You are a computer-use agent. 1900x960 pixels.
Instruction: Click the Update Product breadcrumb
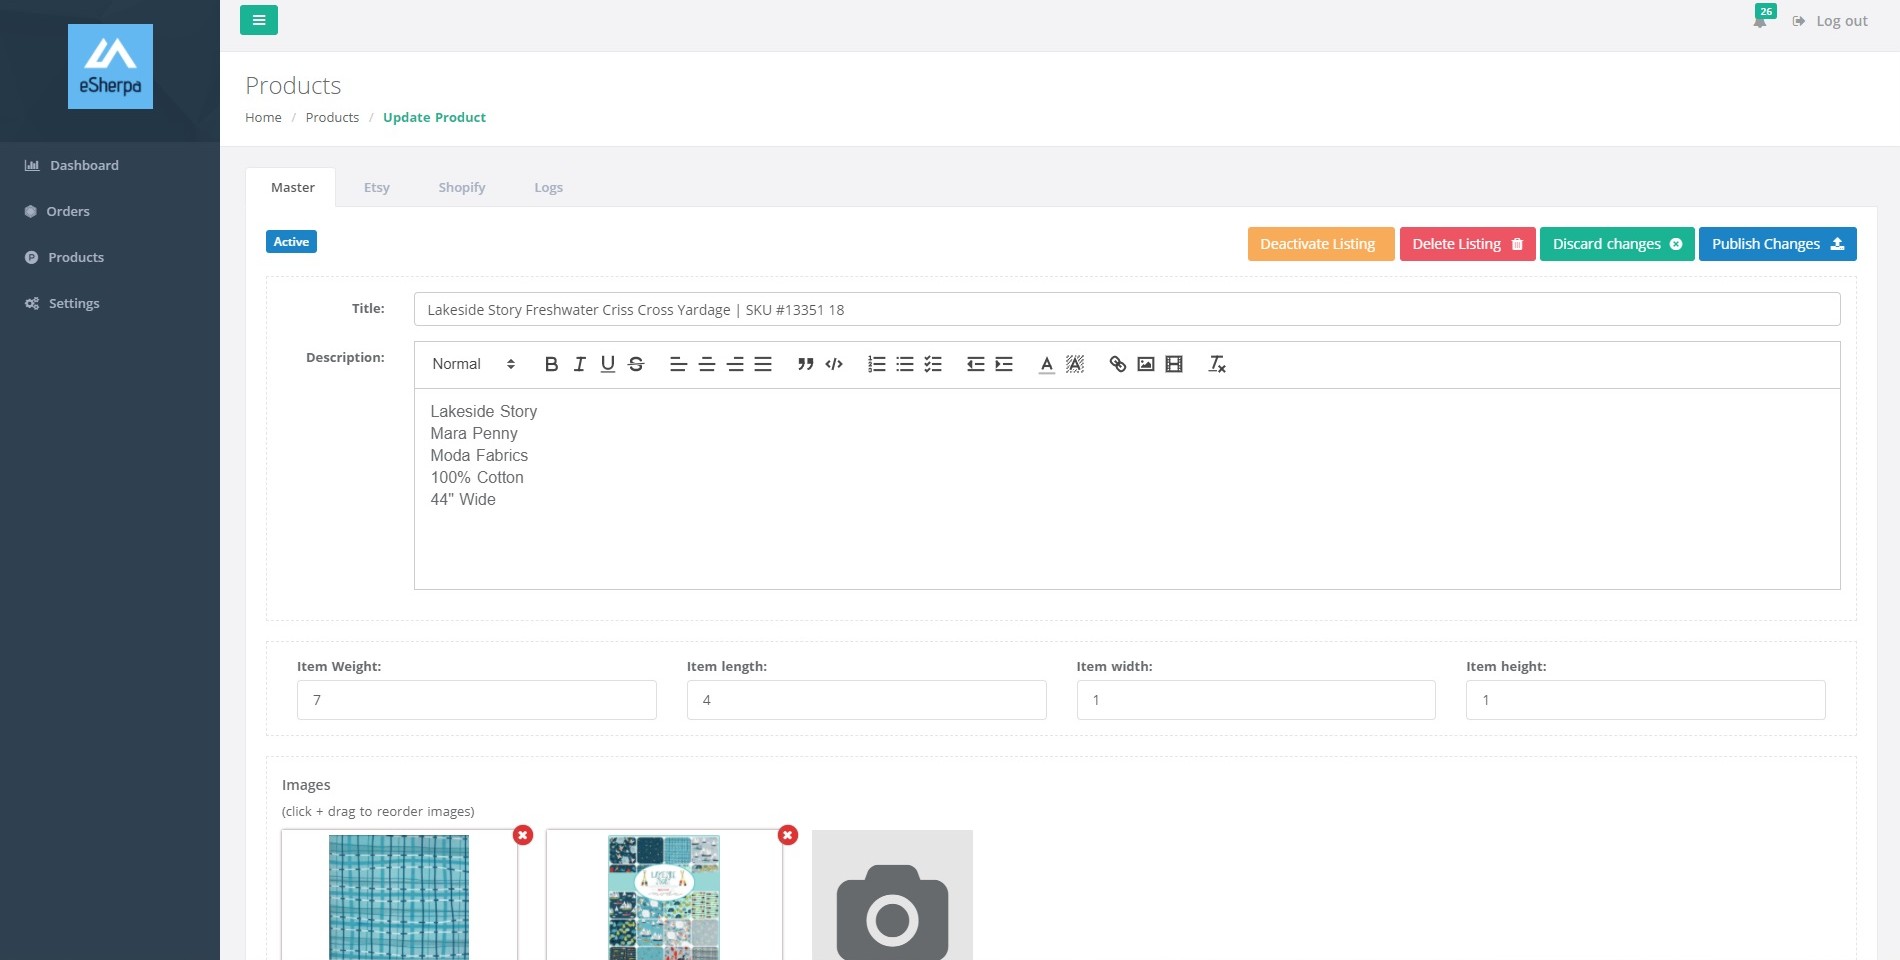tap(434, 117)
